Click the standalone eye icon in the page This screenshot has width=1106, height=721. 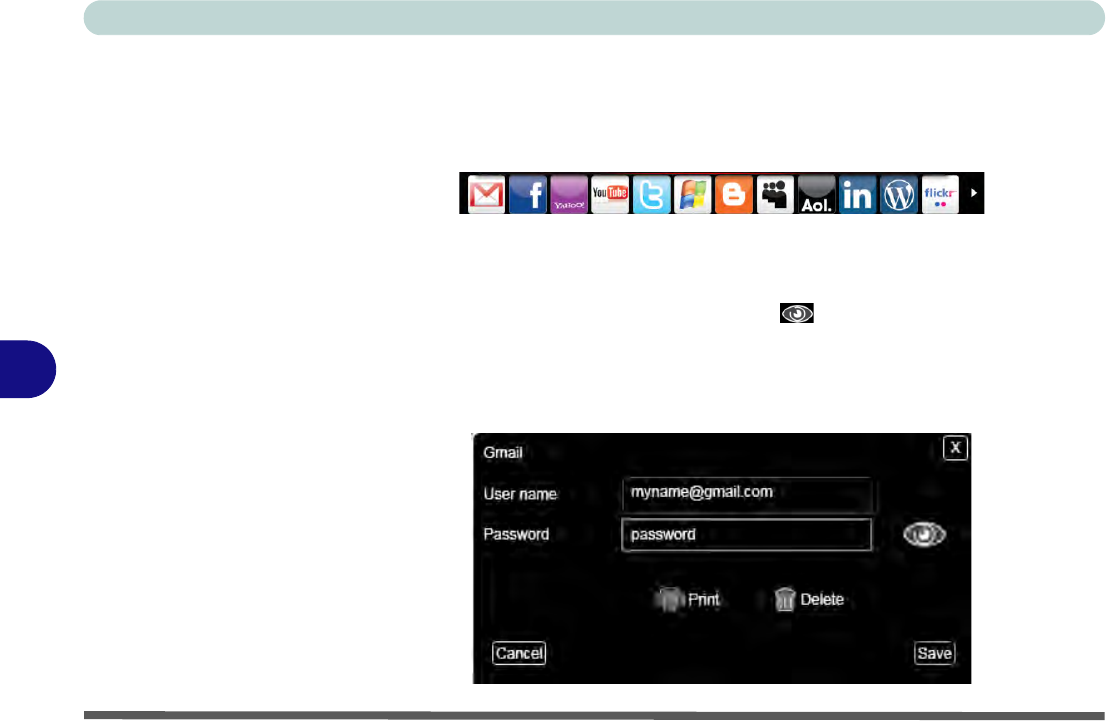(796, 313)
